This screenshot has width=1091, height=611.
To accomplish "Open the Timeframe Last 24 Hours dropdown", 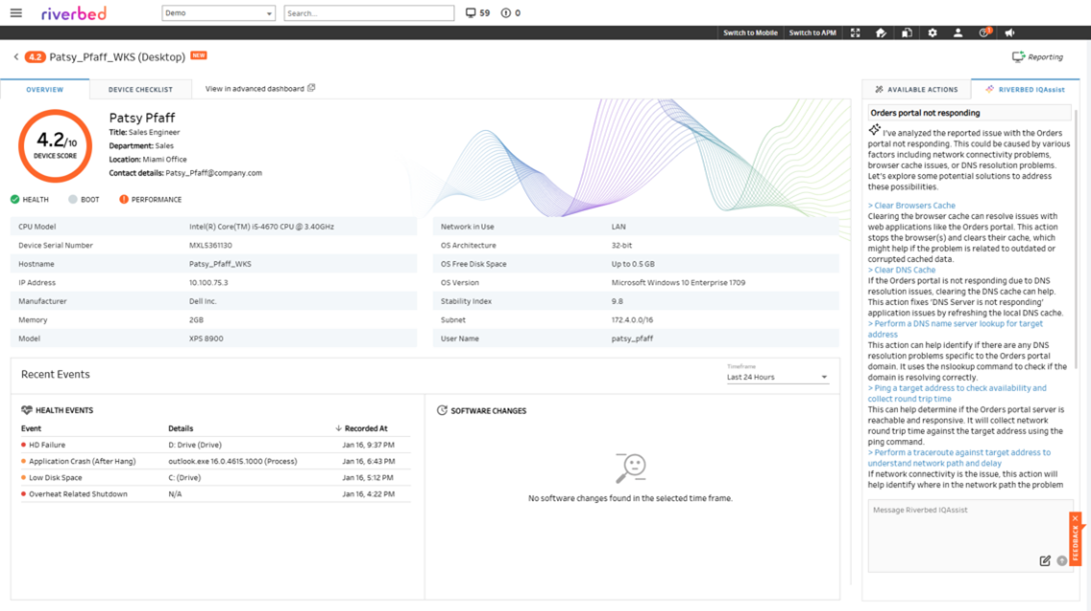I will click(777, 376).
